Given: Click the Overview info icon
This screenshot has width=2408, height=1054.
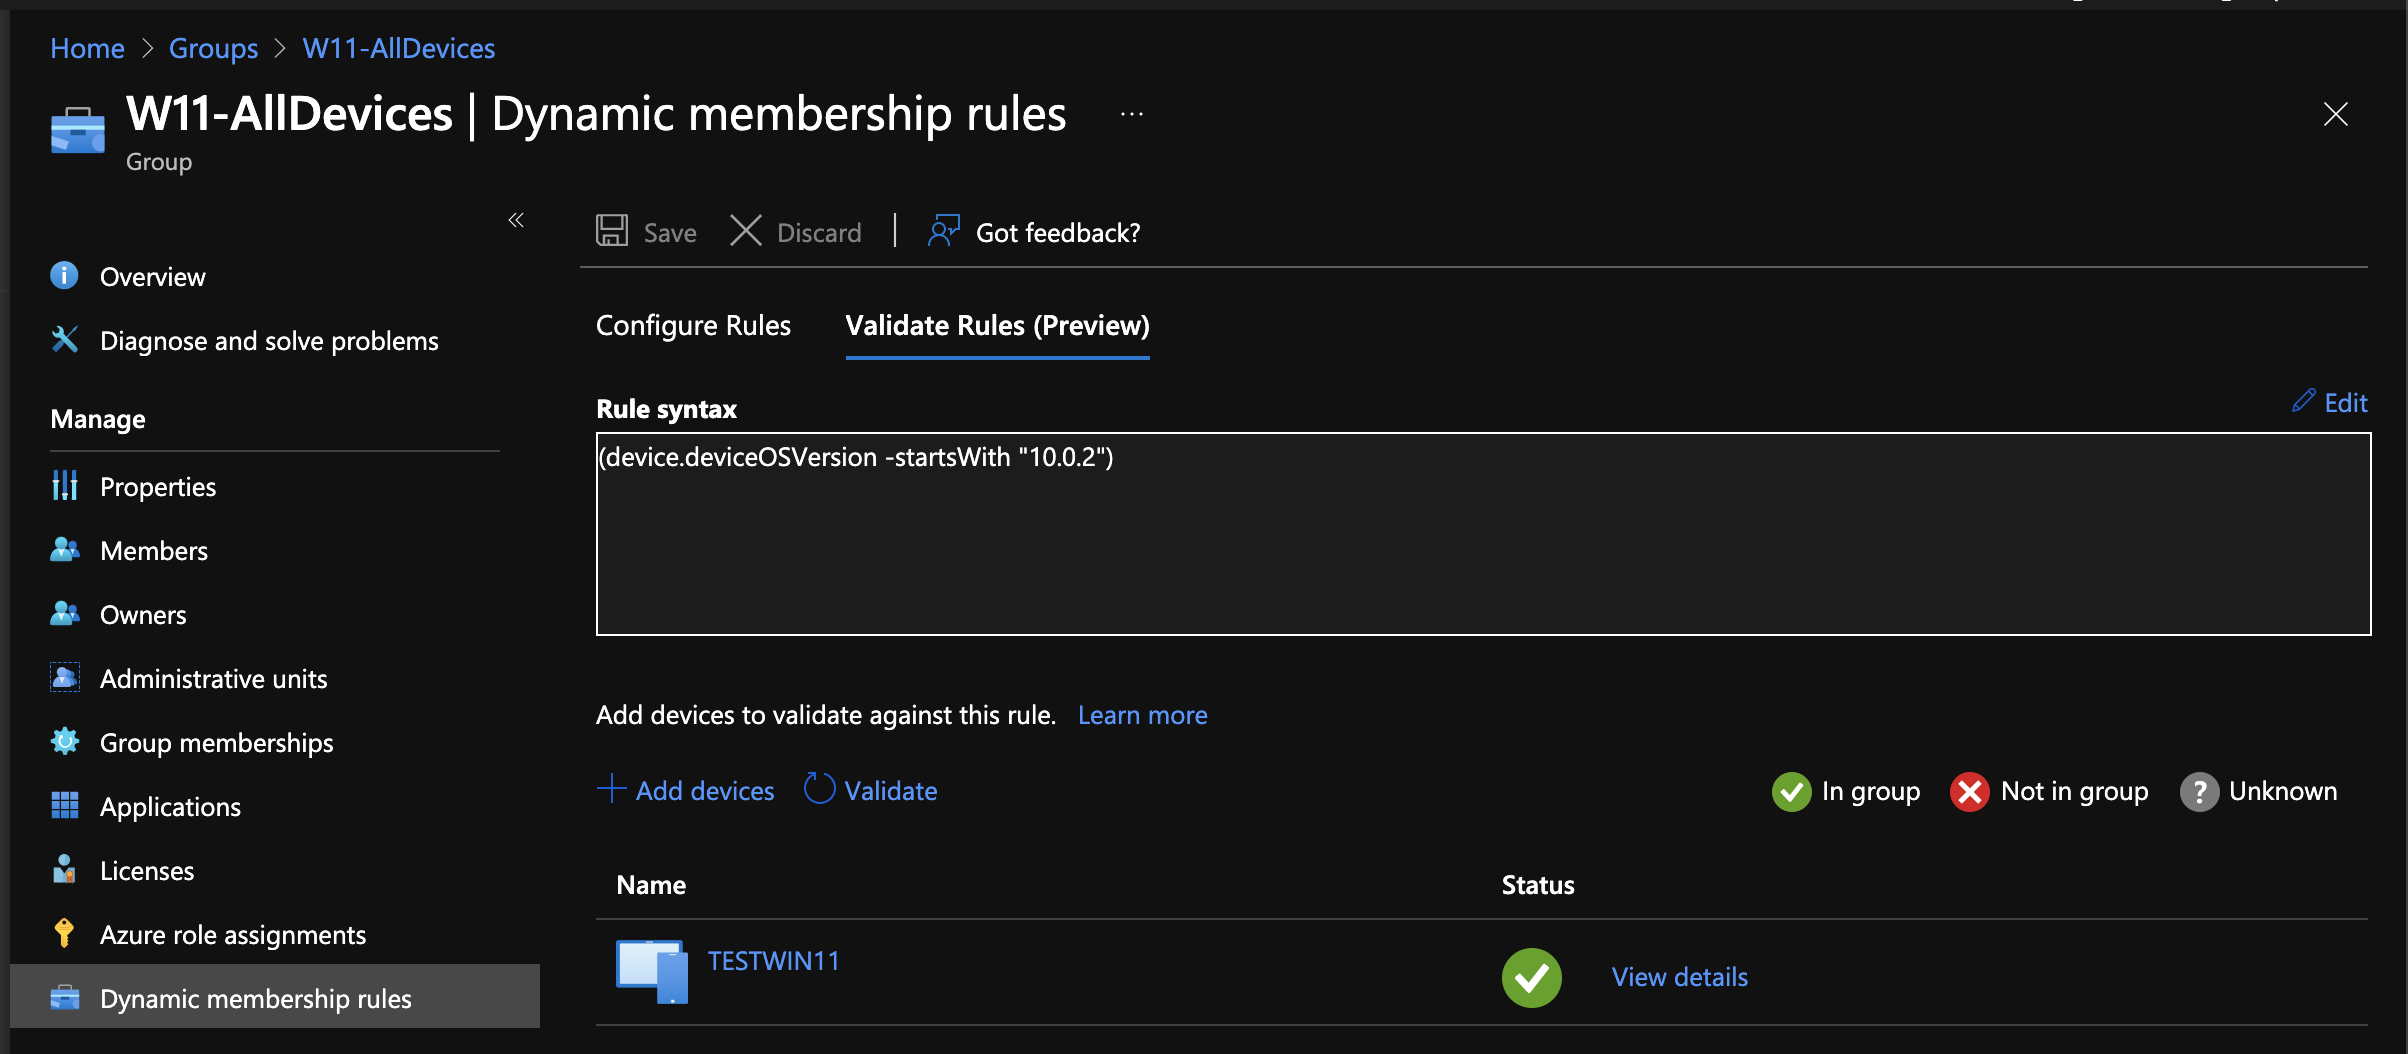Looking at the screenshot, I should tap(64, 276).
